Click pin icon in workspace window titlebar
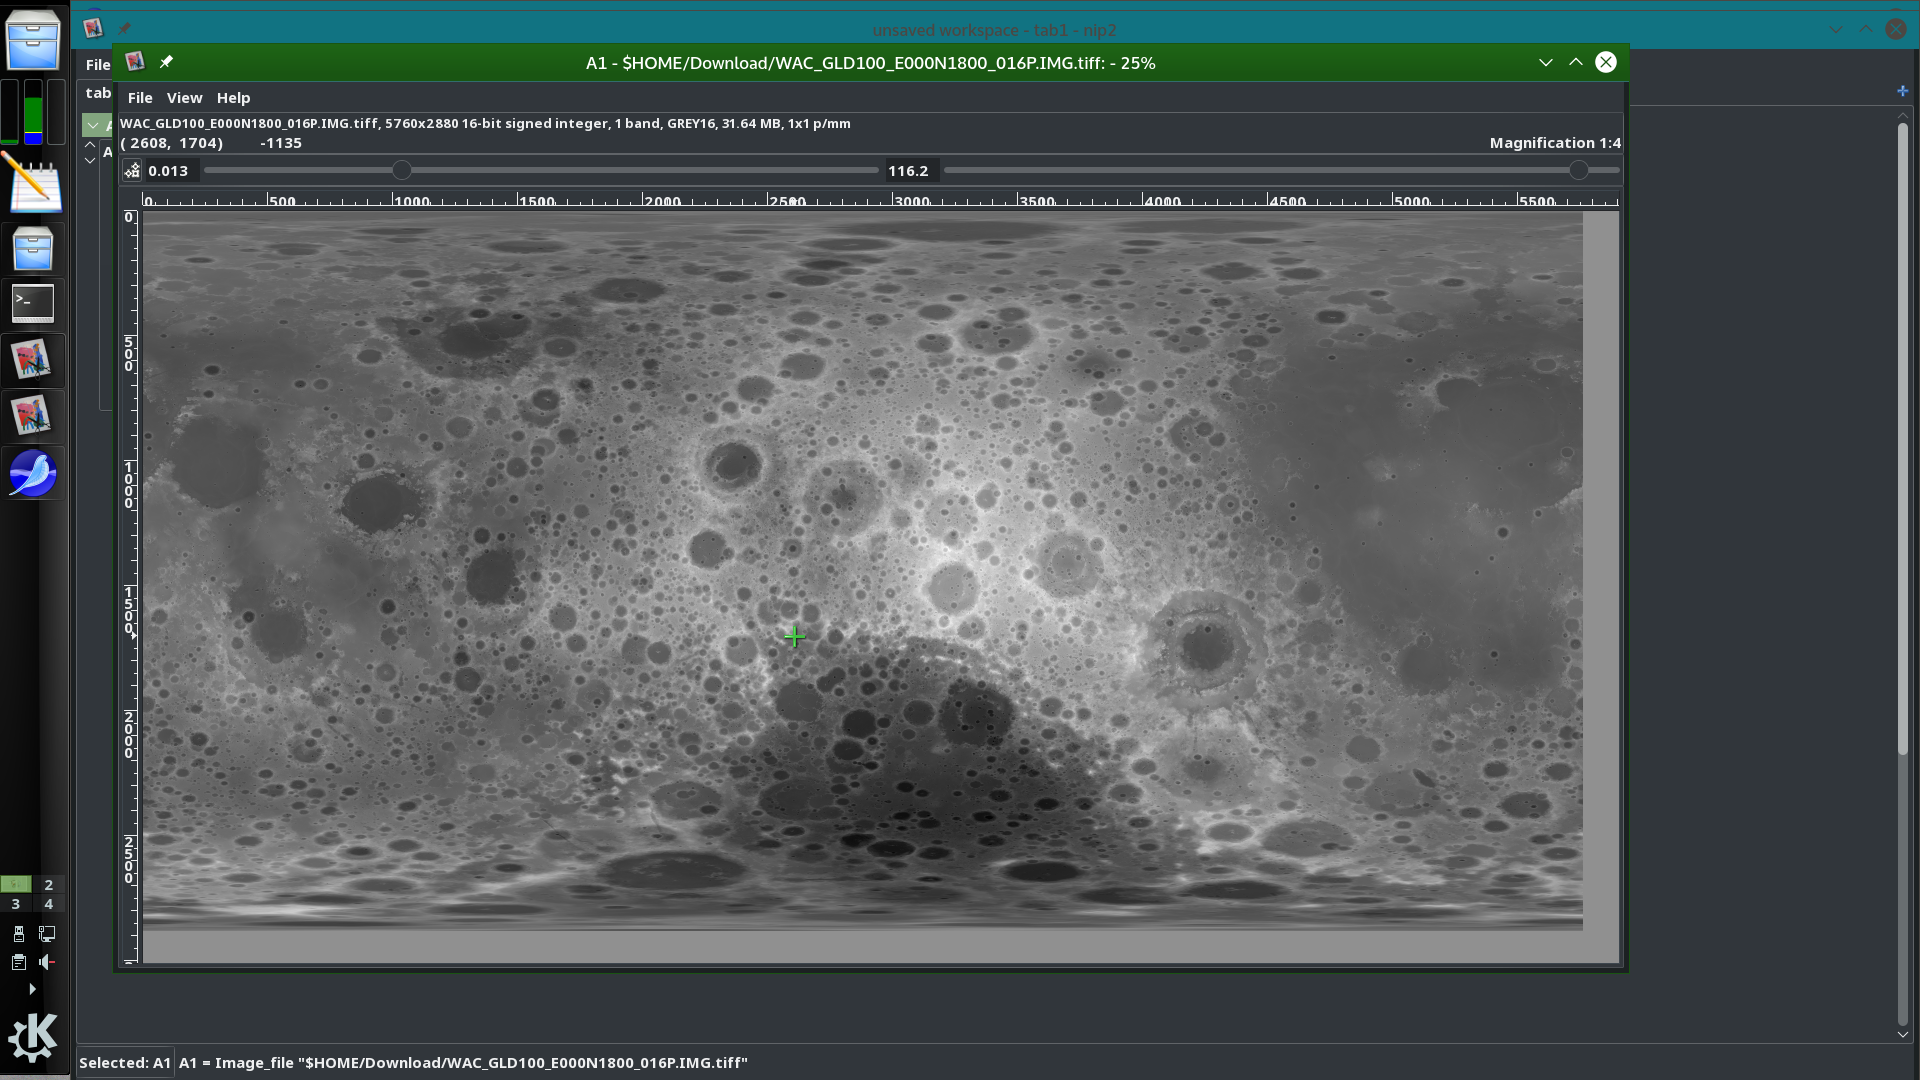This screenshot has height=1080, width=1920. click(x=124, y=28)
